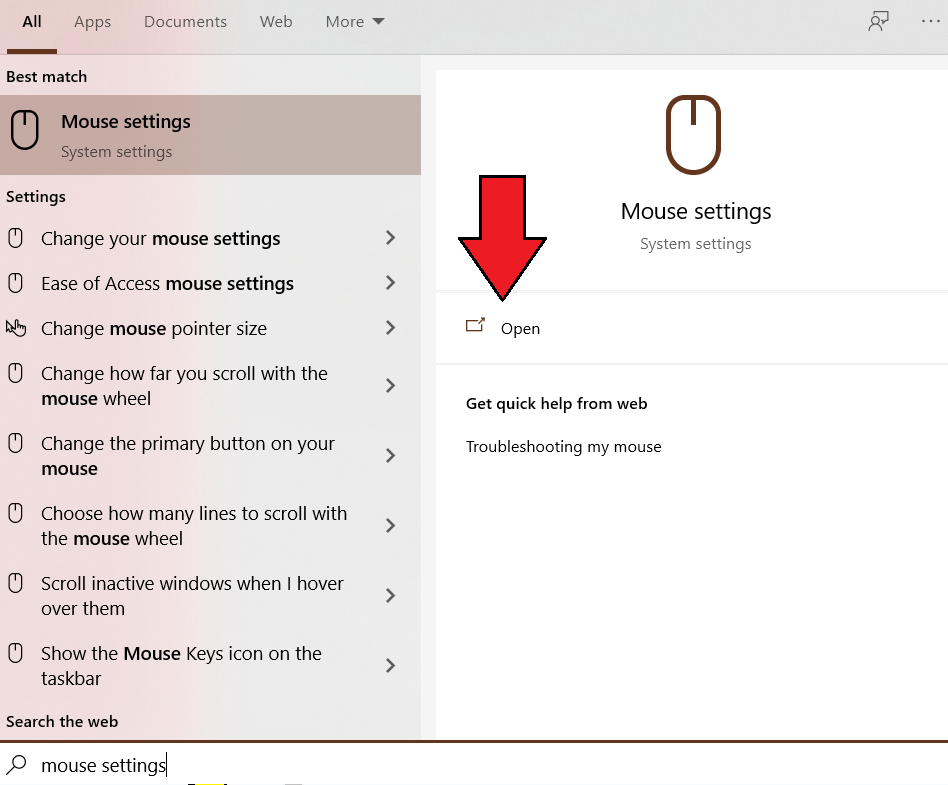This screenshot has height=785, width=948.
Task: Open Ease of Access mouse settings result
Action: [x=210, y=282]
